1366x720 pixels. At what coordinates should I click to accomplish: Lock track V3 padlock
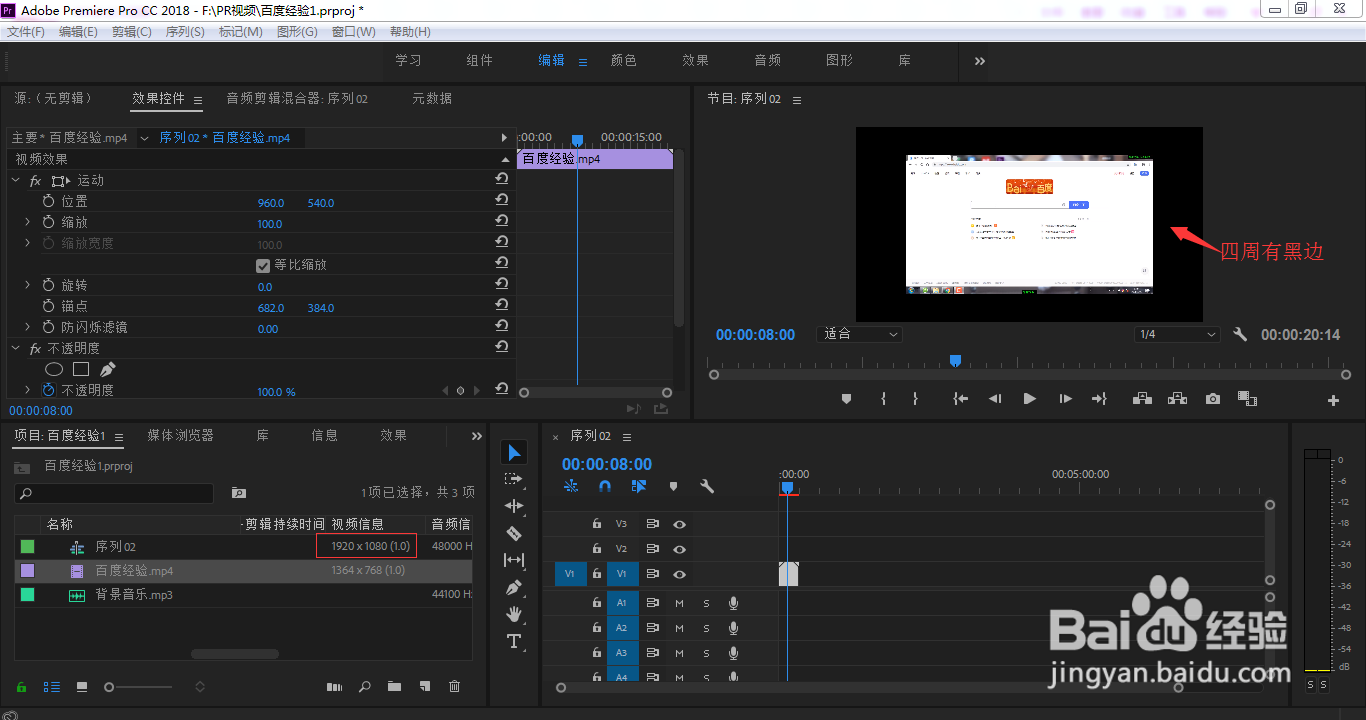[597, 524]
